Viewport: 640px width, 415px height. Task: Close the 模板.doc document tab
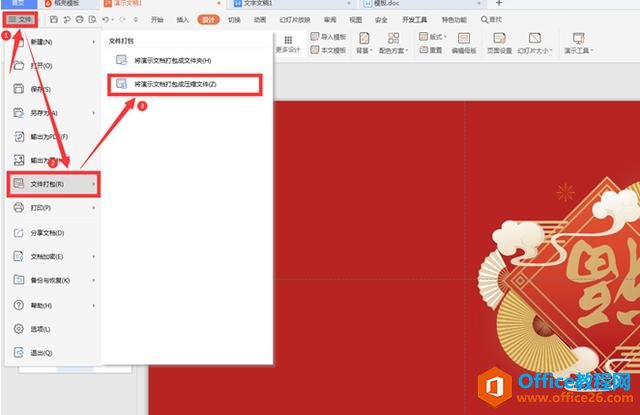click(x=478, y=3)
